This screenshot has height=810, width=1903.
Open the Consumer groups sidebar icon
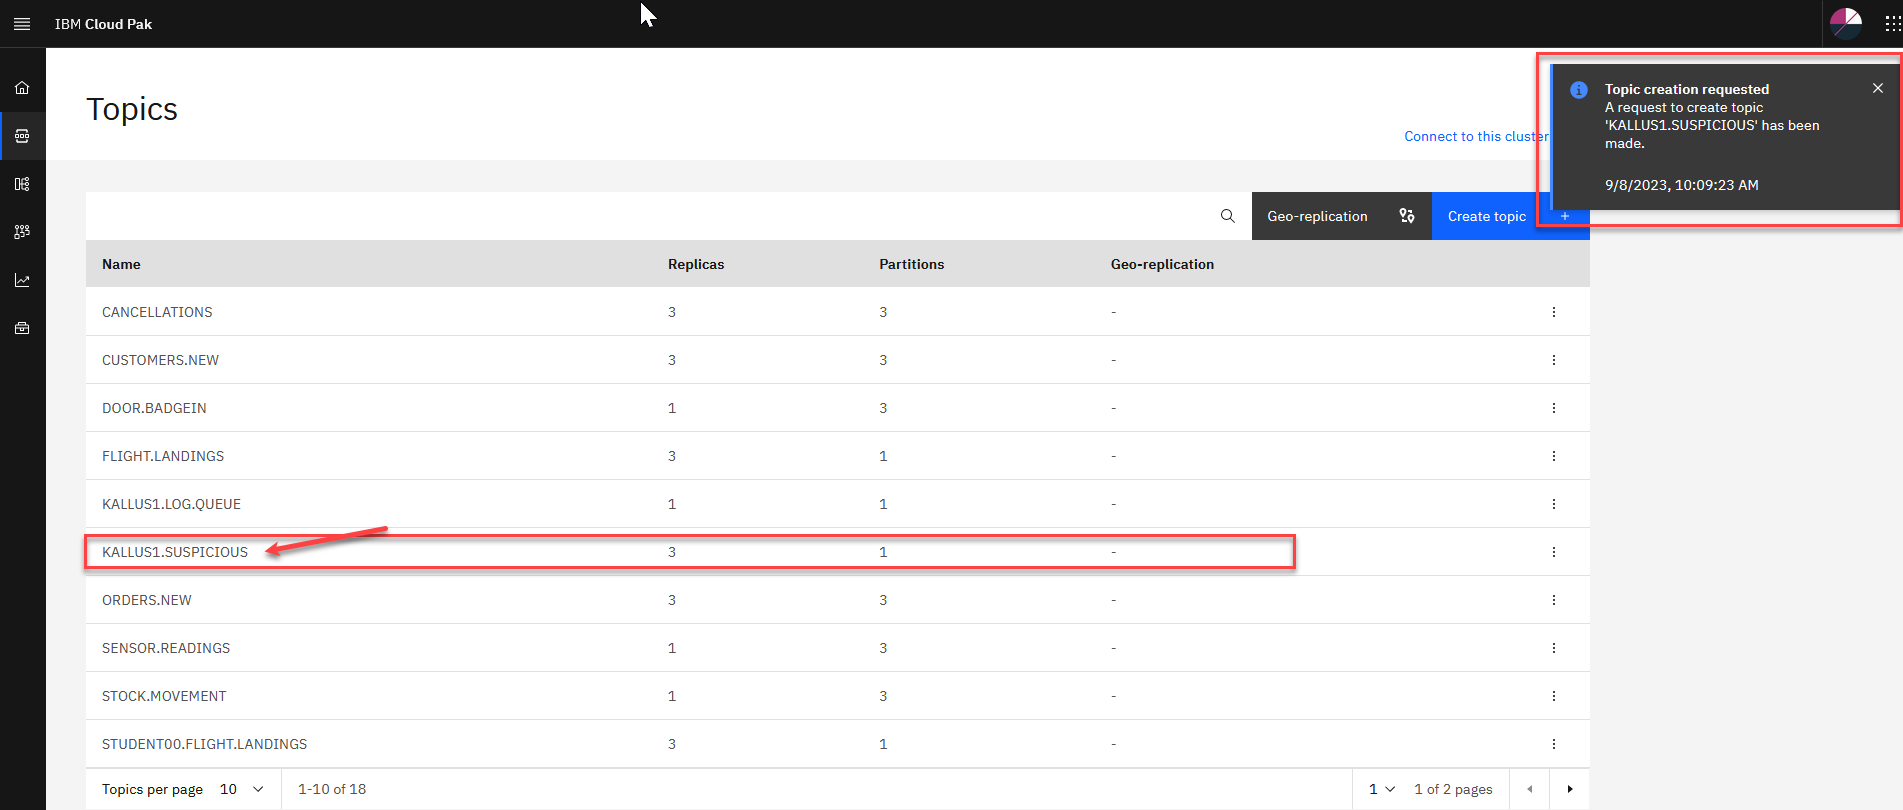(x=22, y=232)
